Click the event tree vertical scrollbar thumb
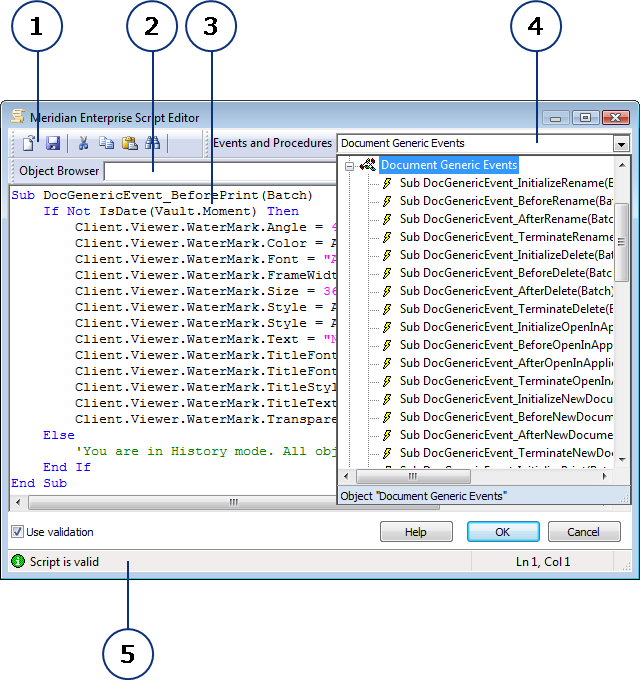Viewport: 640px width, 680px height. click(622, 242)
